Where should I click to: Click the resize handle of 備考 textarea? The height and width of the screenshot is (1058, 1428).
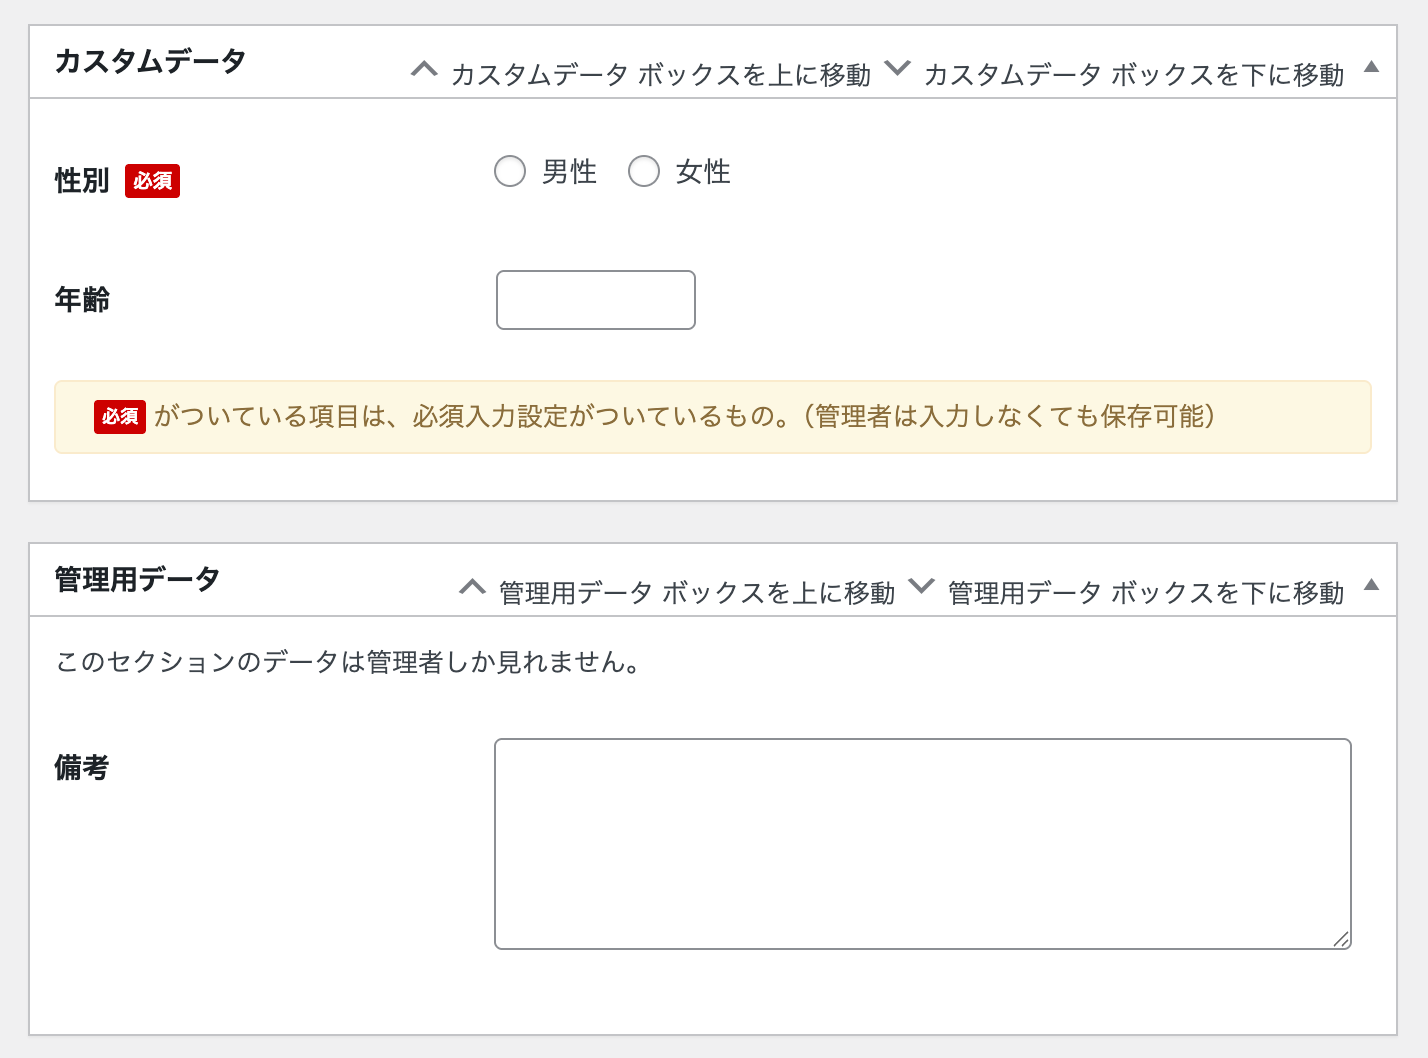point(1341,939)
